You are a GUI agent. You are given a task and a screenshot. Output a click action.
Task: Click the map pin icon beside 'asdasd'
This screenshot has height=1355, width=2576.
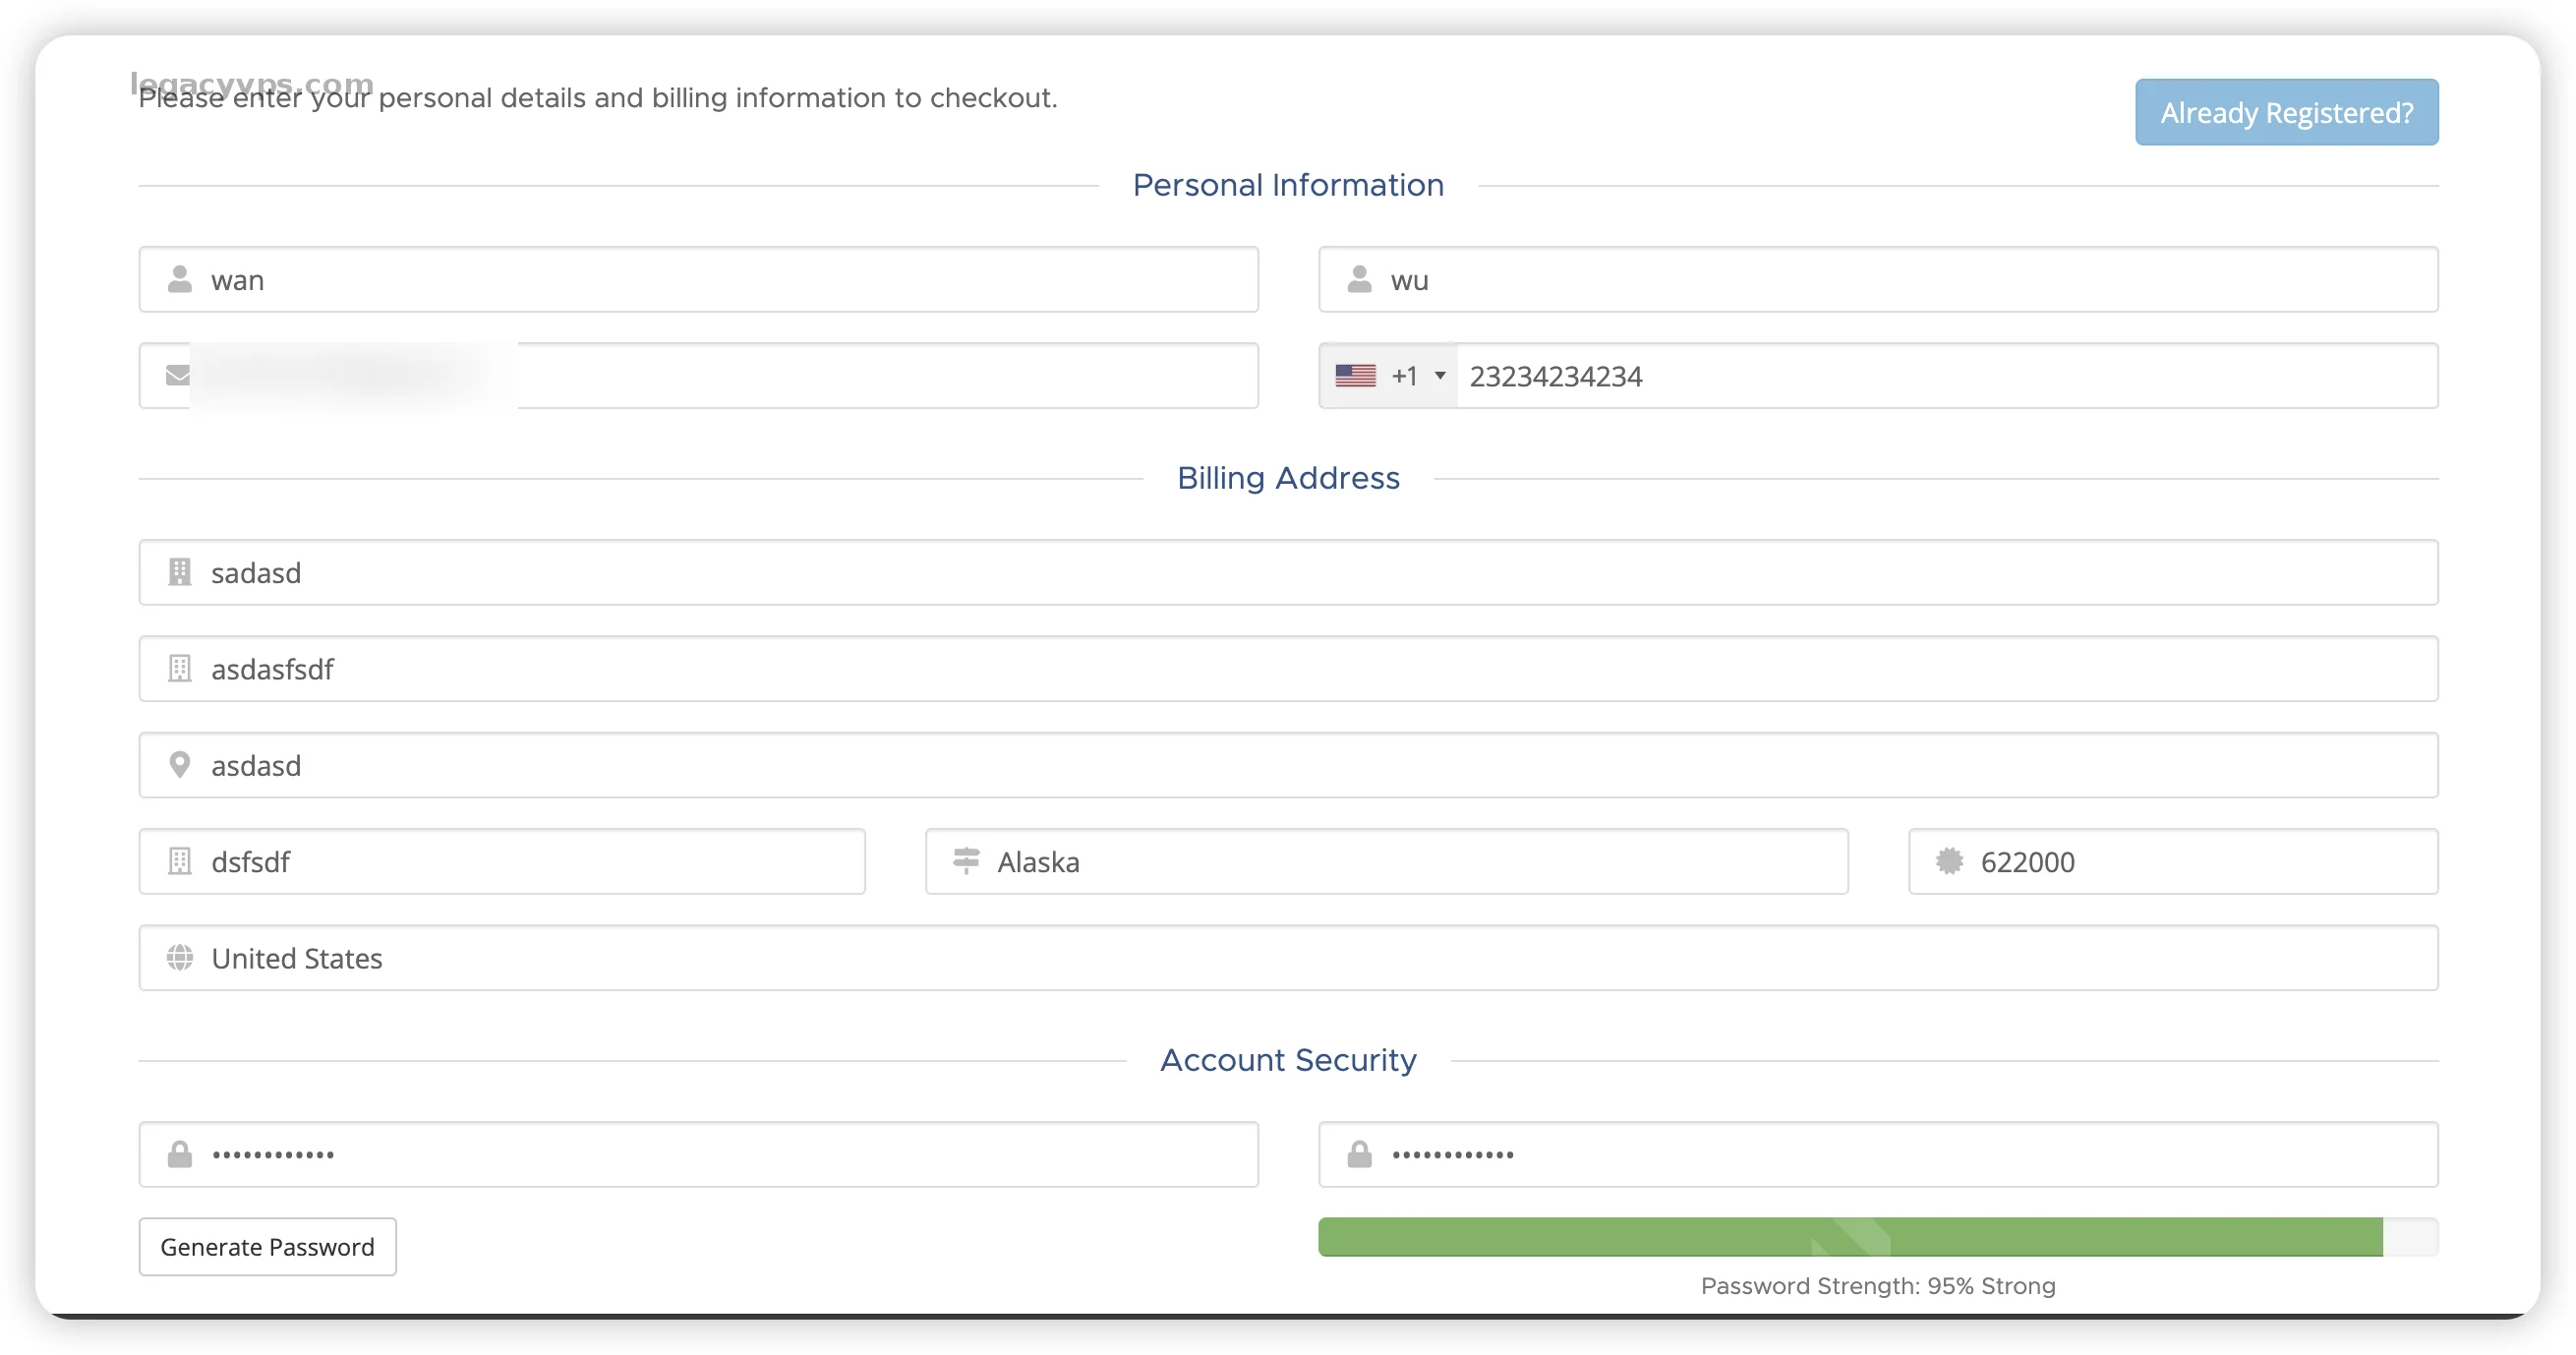pyautogui.click(x=180, y=765)
